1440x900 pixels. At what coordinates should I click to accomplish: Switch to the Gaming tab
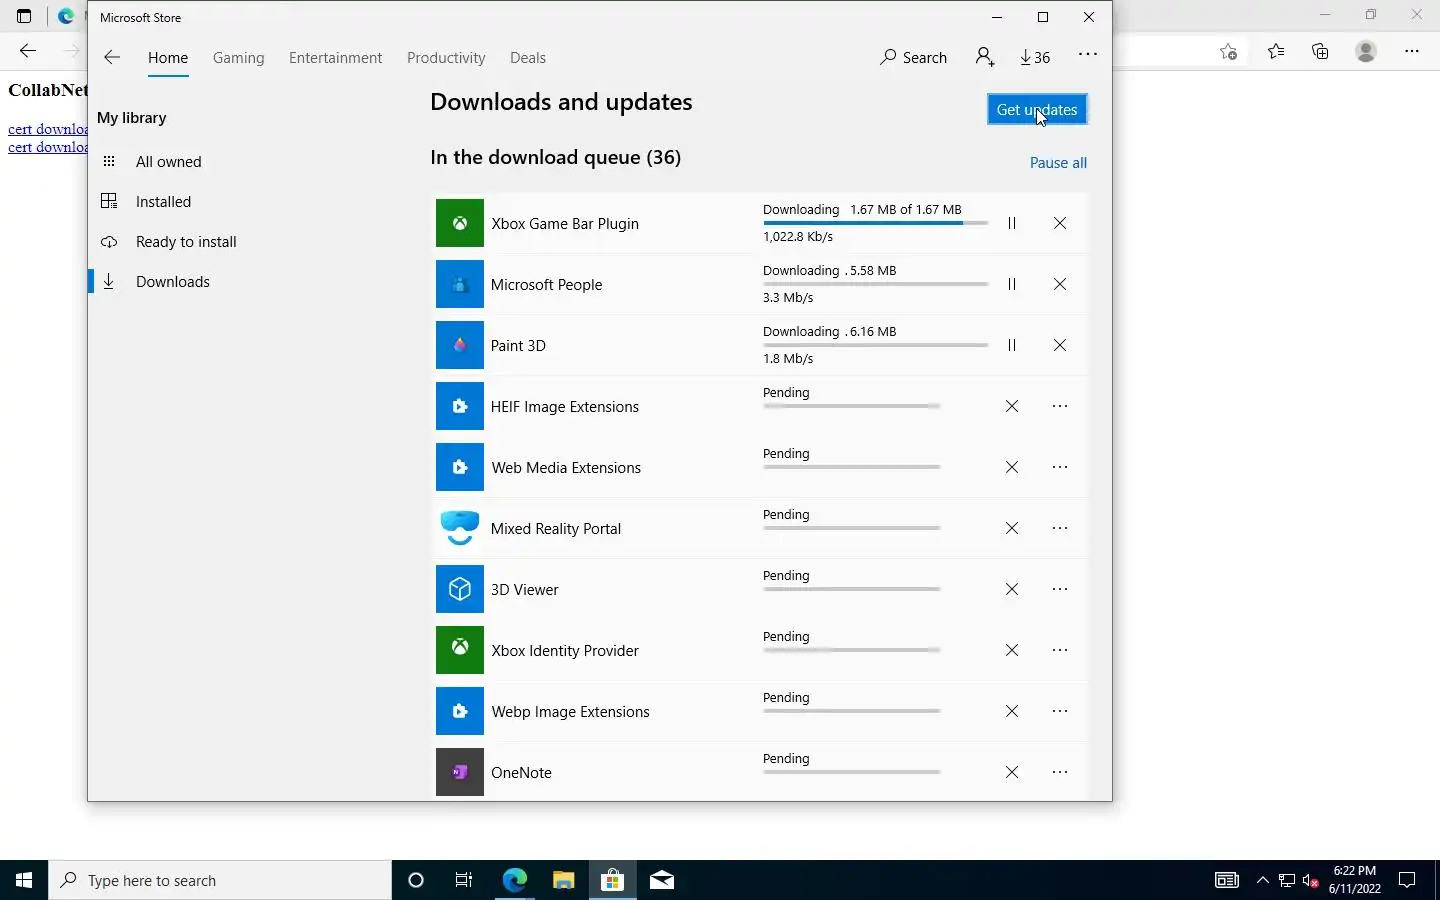[239, 58]
